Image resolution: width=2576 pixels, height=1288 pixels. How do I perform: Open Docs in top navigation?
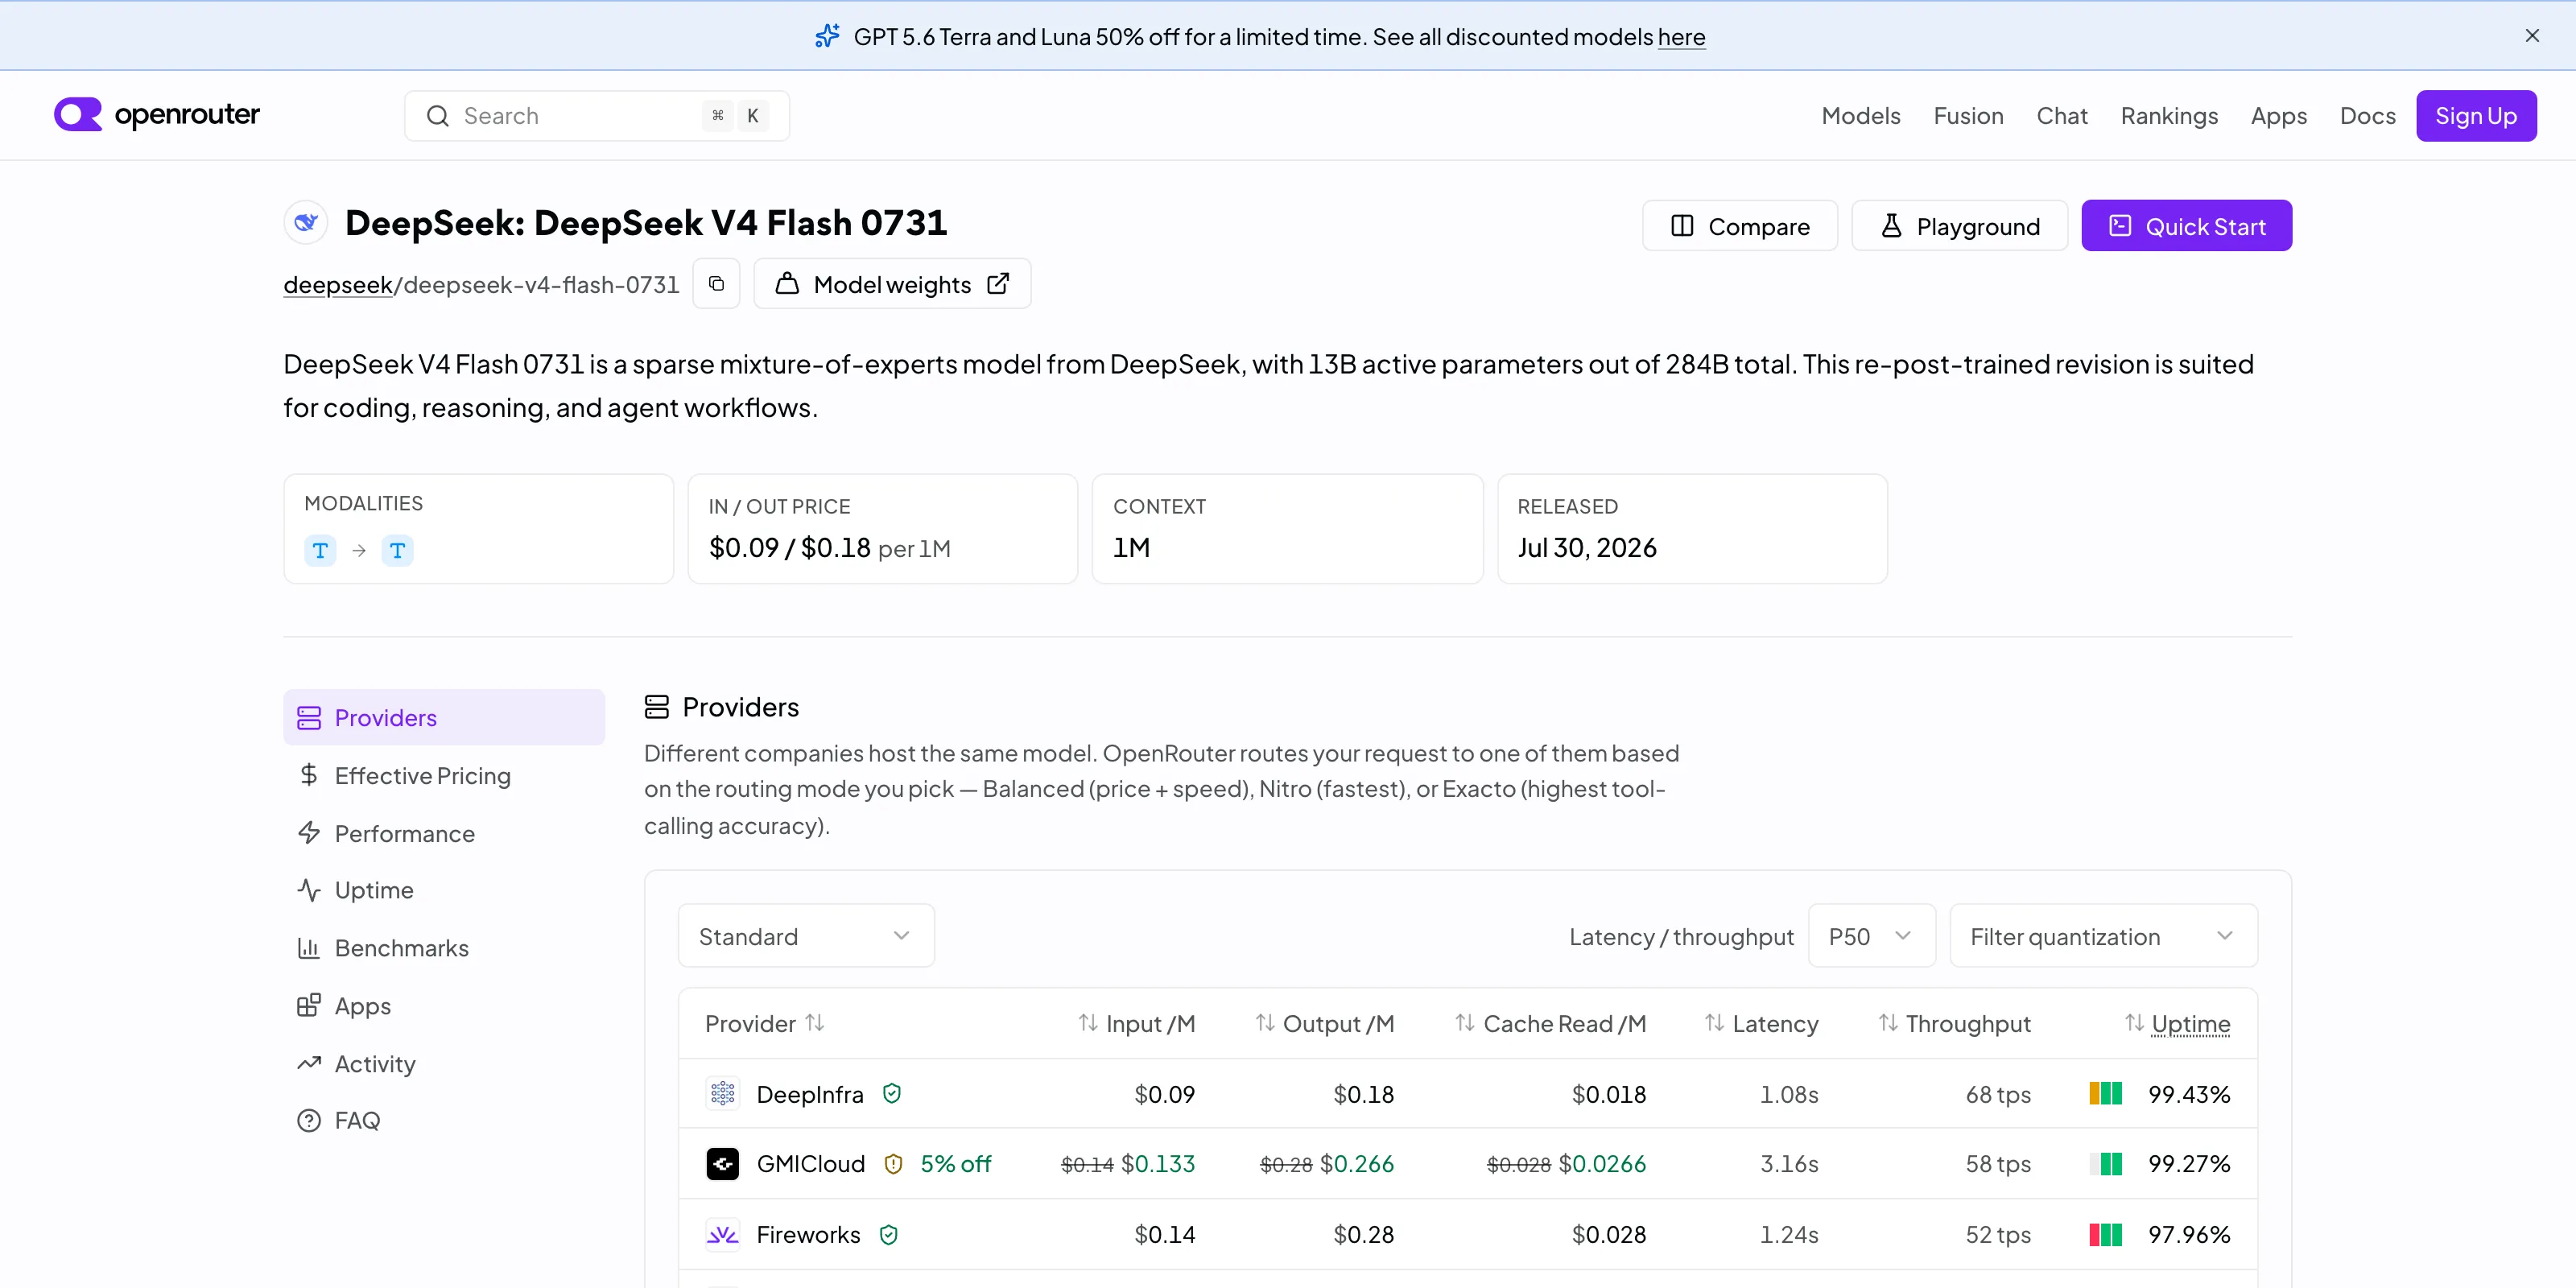pos(2367,116)
